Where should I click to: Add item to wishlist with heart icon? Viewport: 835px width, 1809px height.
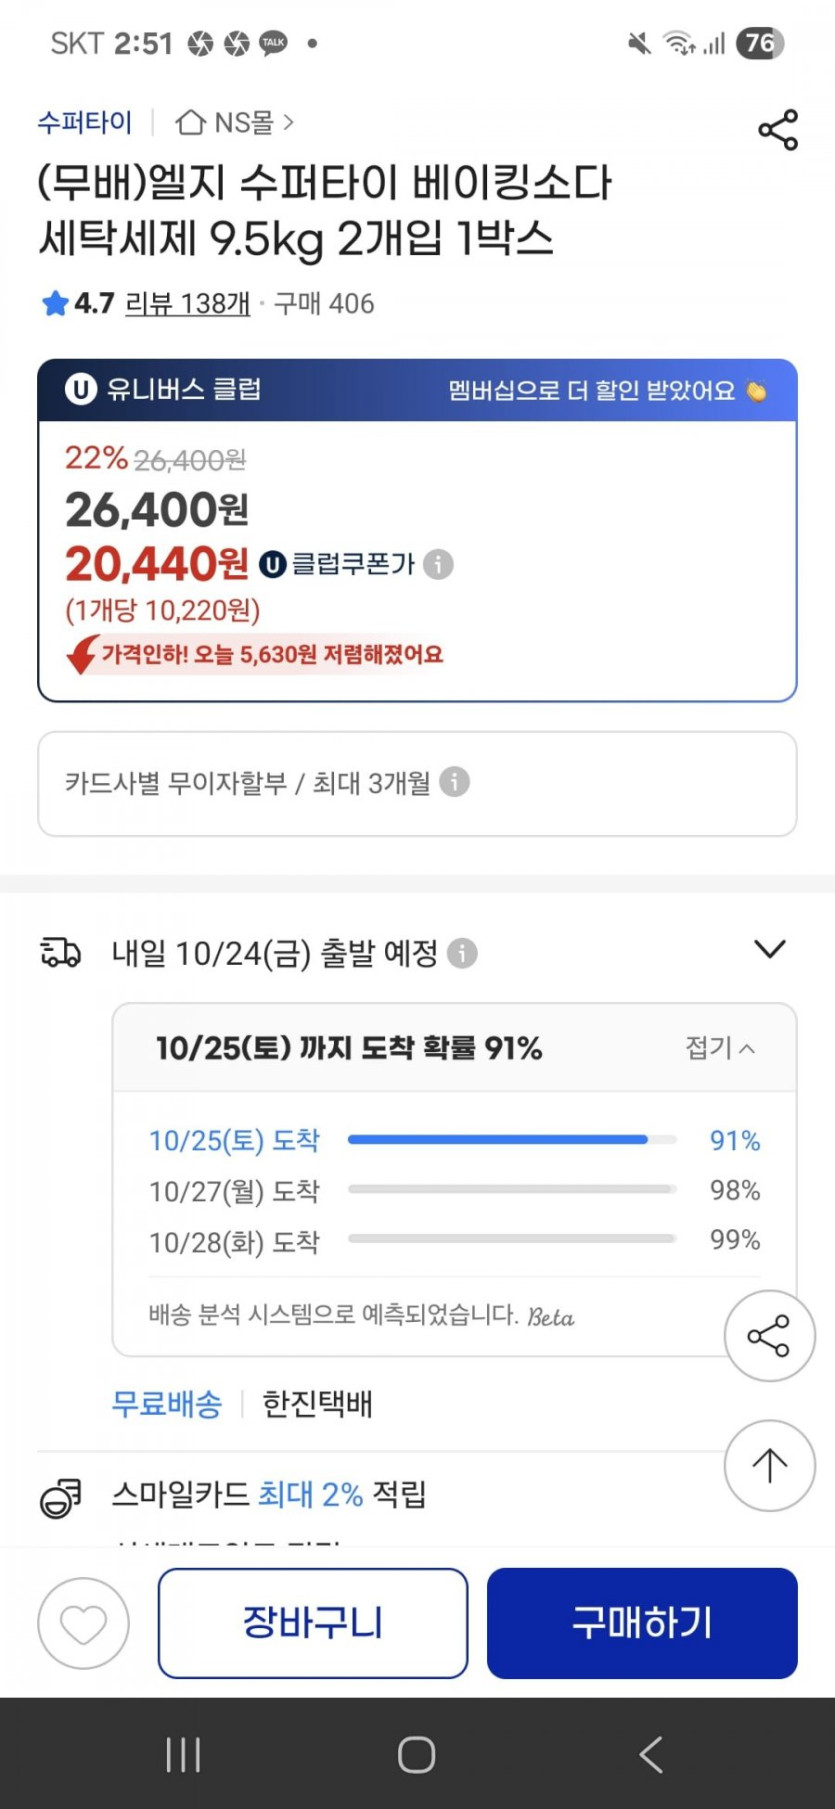click(x=83, y=1623)
